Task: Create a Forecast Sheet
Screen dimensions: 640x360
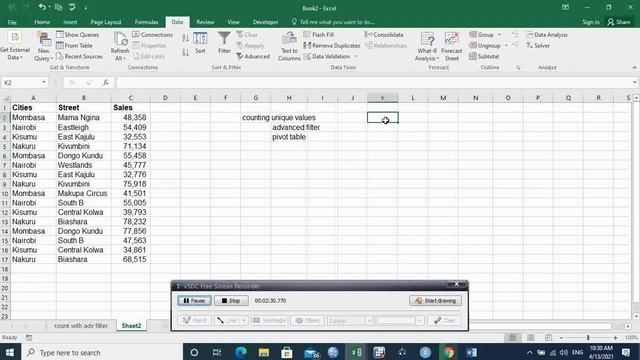Action: click(451, 46)
